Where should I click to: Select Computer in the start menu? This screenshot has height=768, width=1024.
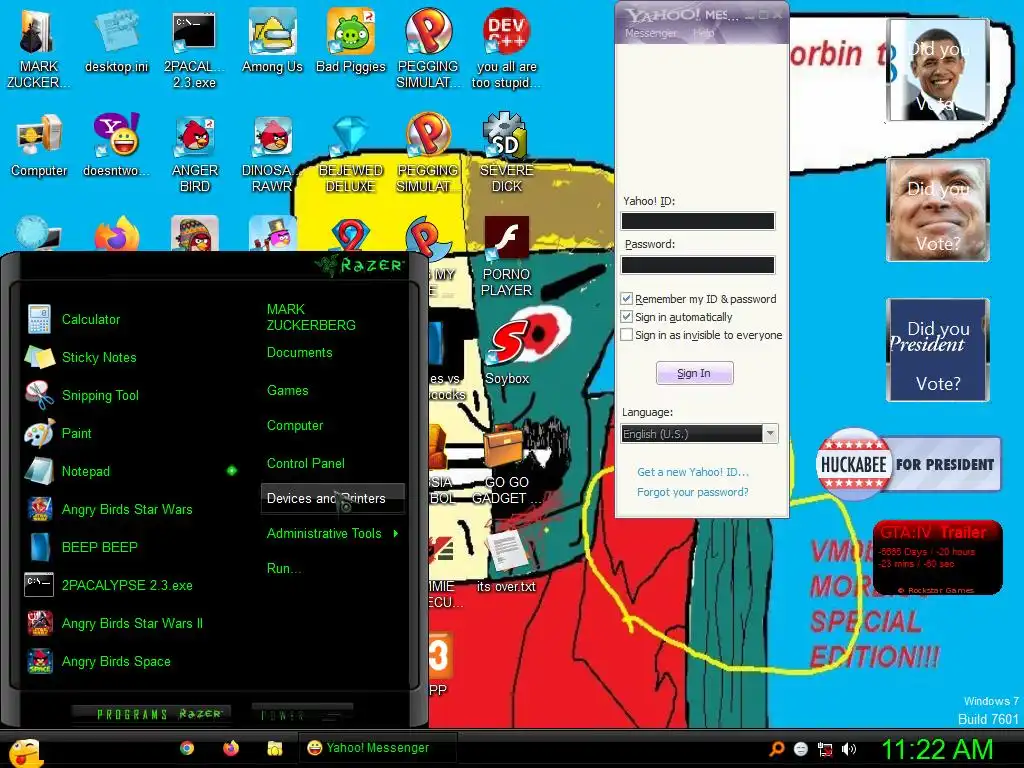pos(295,426)
